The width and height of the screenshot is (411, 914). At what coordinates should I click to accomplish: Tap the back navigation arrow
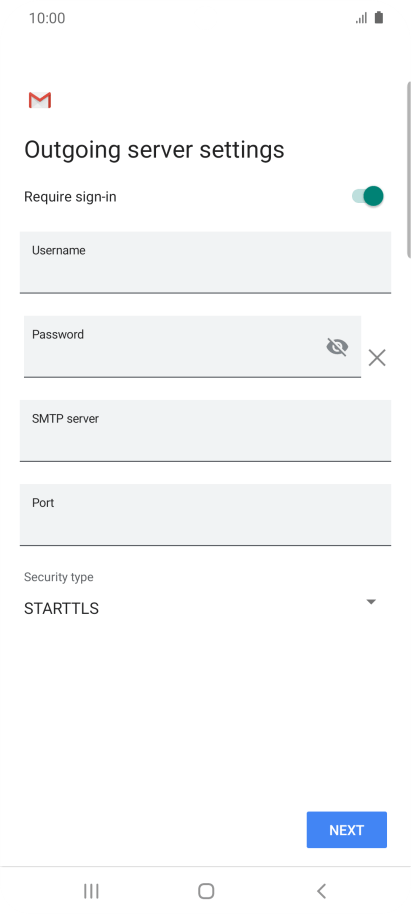321,891
